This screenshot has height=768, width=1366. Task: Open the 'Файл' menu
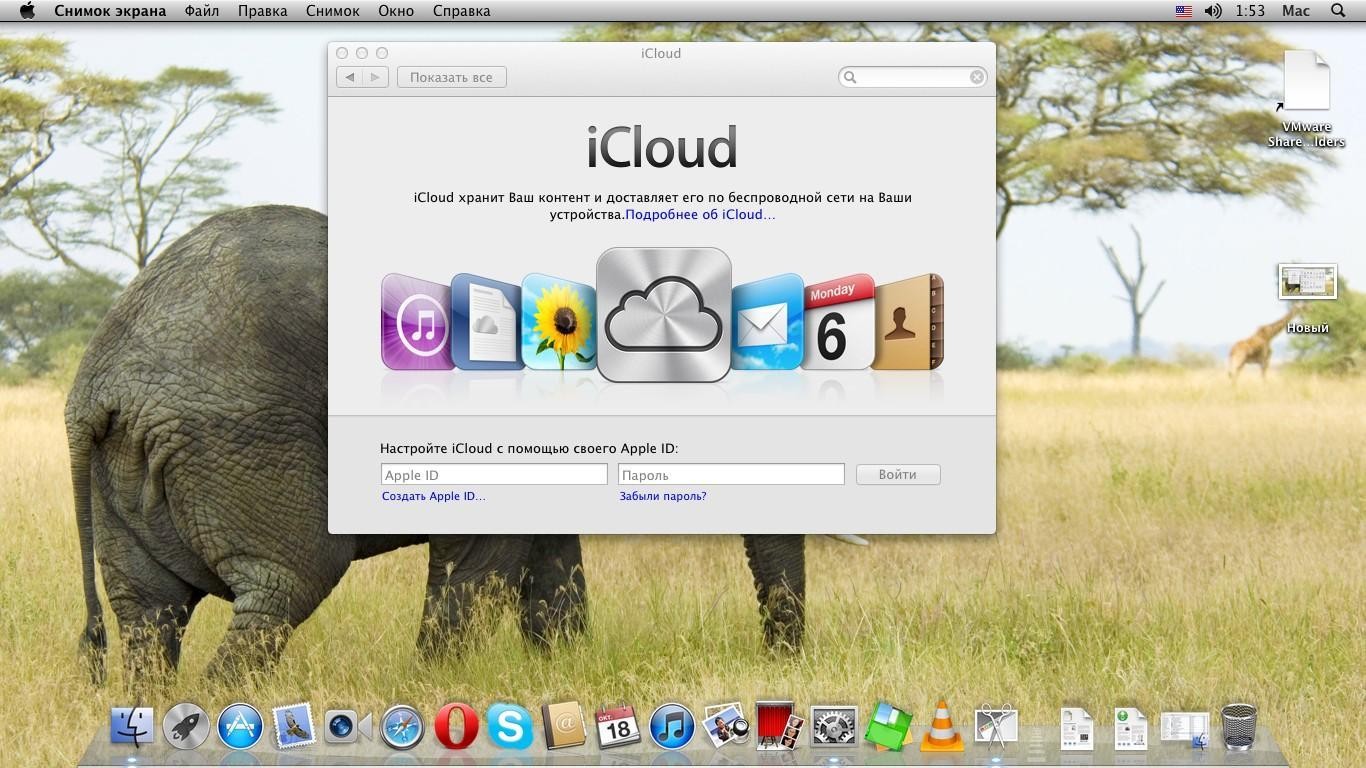pos(202,11)
